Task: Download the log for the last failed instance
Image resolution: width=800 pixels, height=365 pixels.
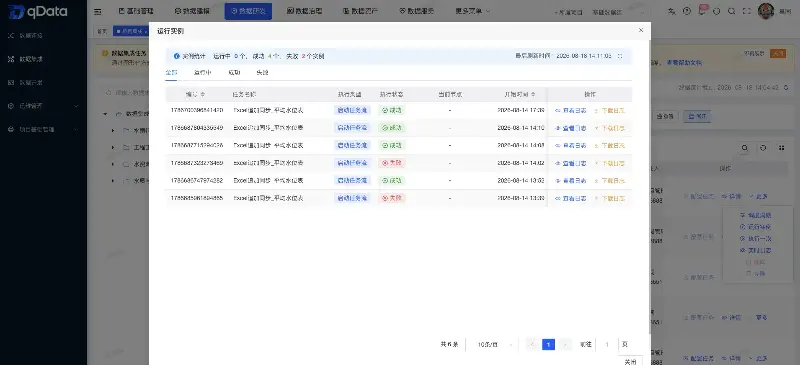Action: [x=610, y=198]
